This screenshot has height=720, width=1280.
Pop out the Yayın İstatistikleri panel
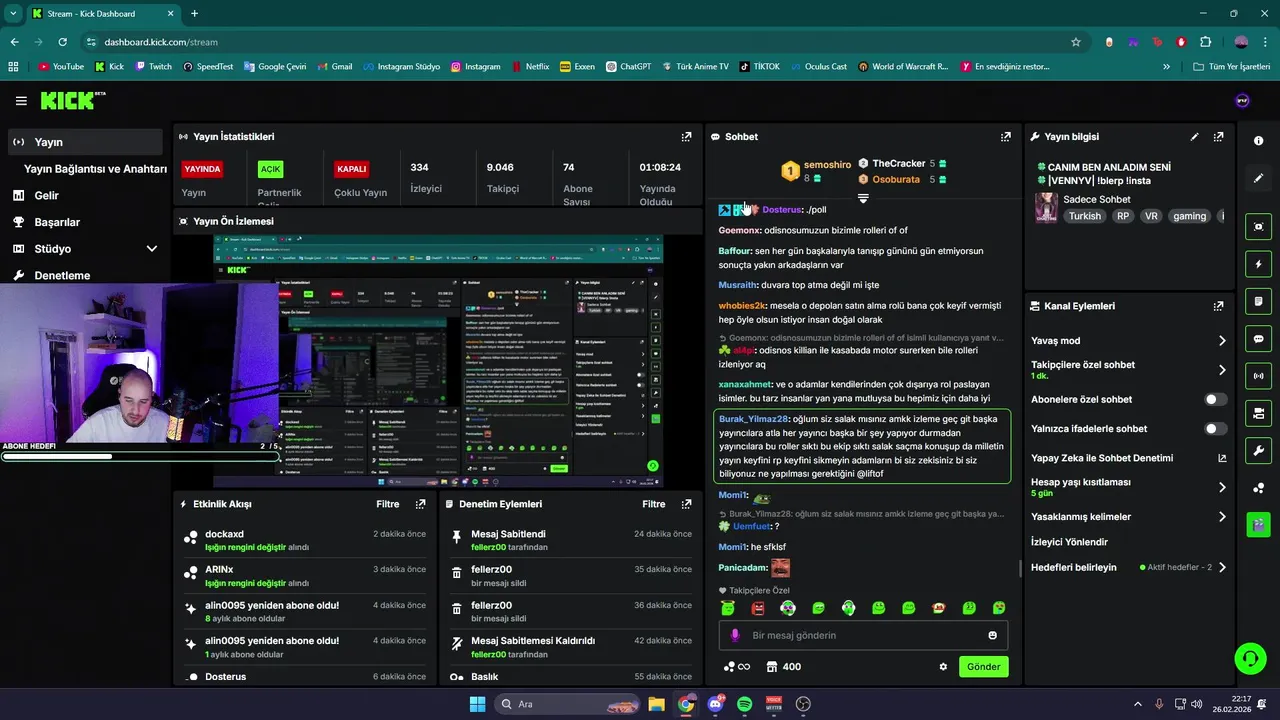pos(686,137)
